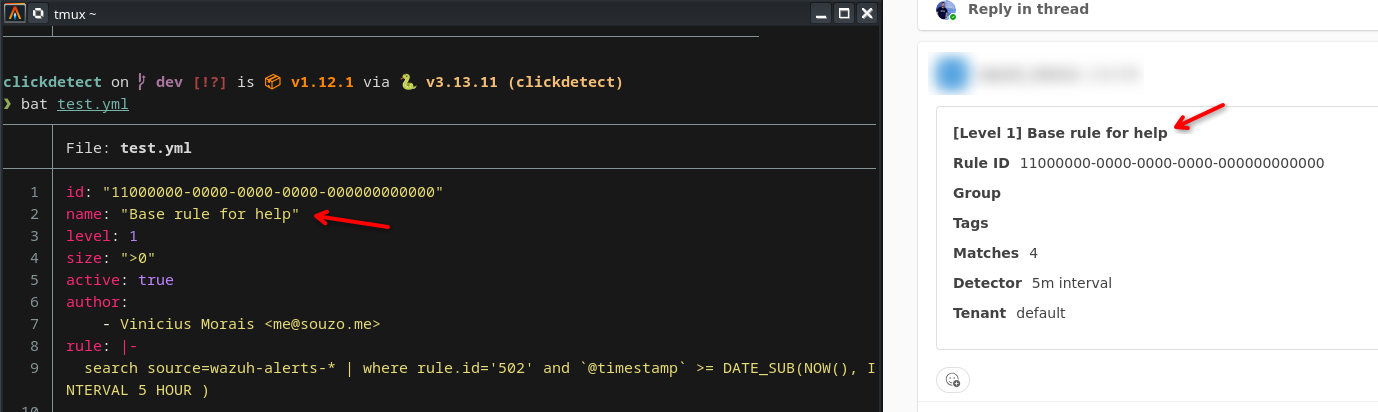Click the Tenant 'default' value
Viewport: 1378px width, 412px height.
pos(1041,313)
